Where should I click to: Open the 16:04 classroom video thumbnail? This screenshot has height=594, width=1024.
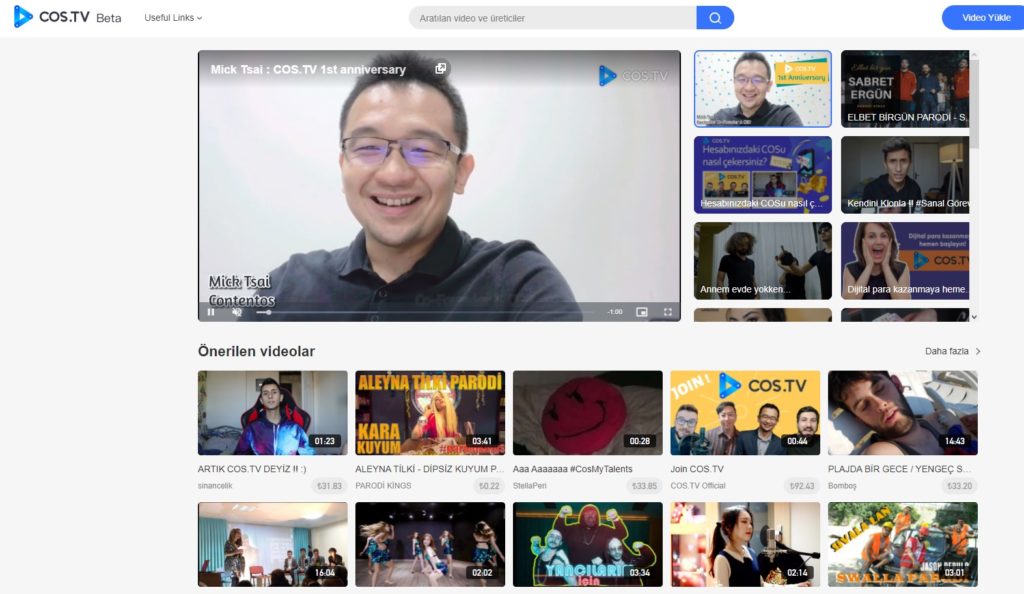point(272,544)
